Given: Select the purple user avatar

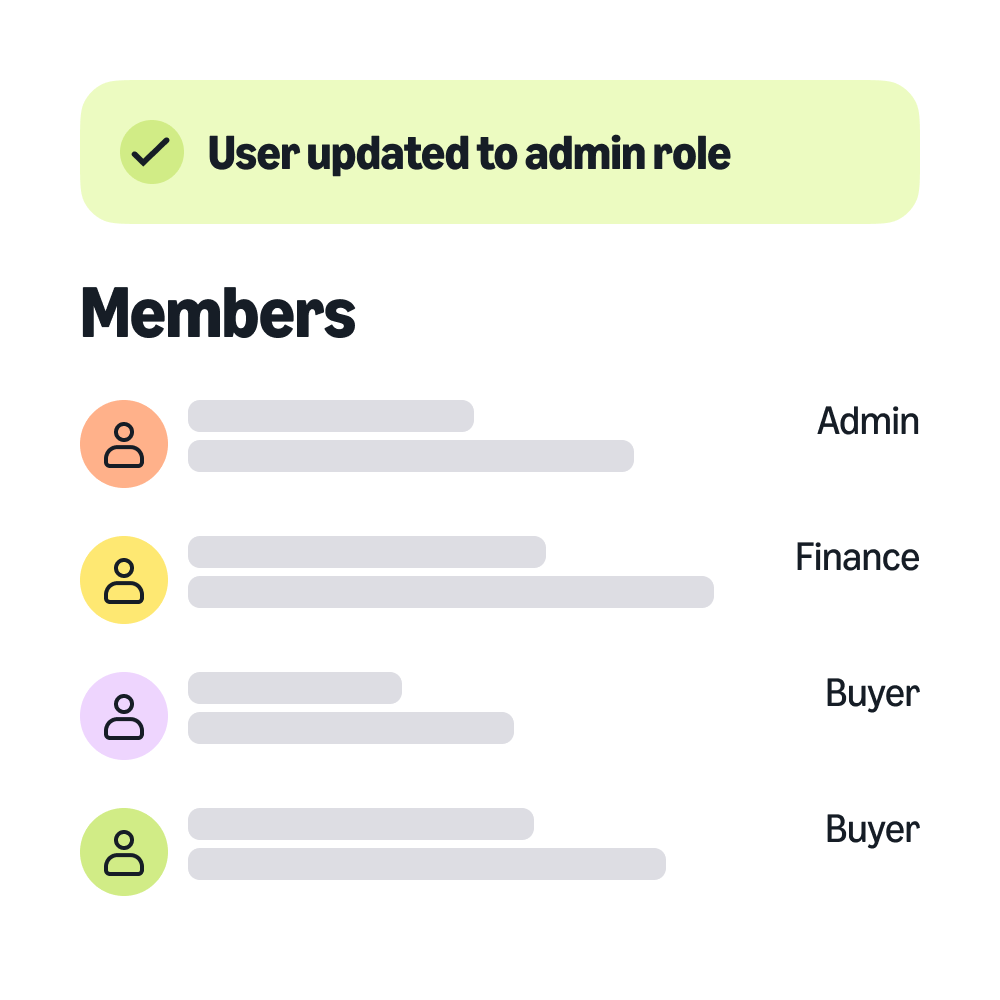Looking at the screenshot, I should point(124,716).
